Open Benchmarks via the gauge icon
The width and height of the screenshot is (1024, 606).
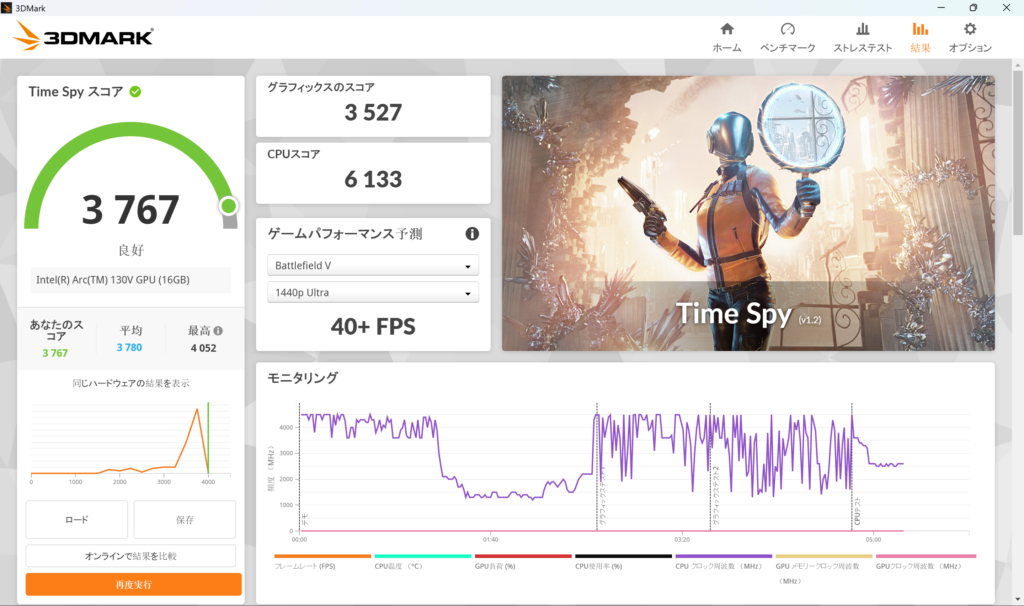tap(787, 30)
